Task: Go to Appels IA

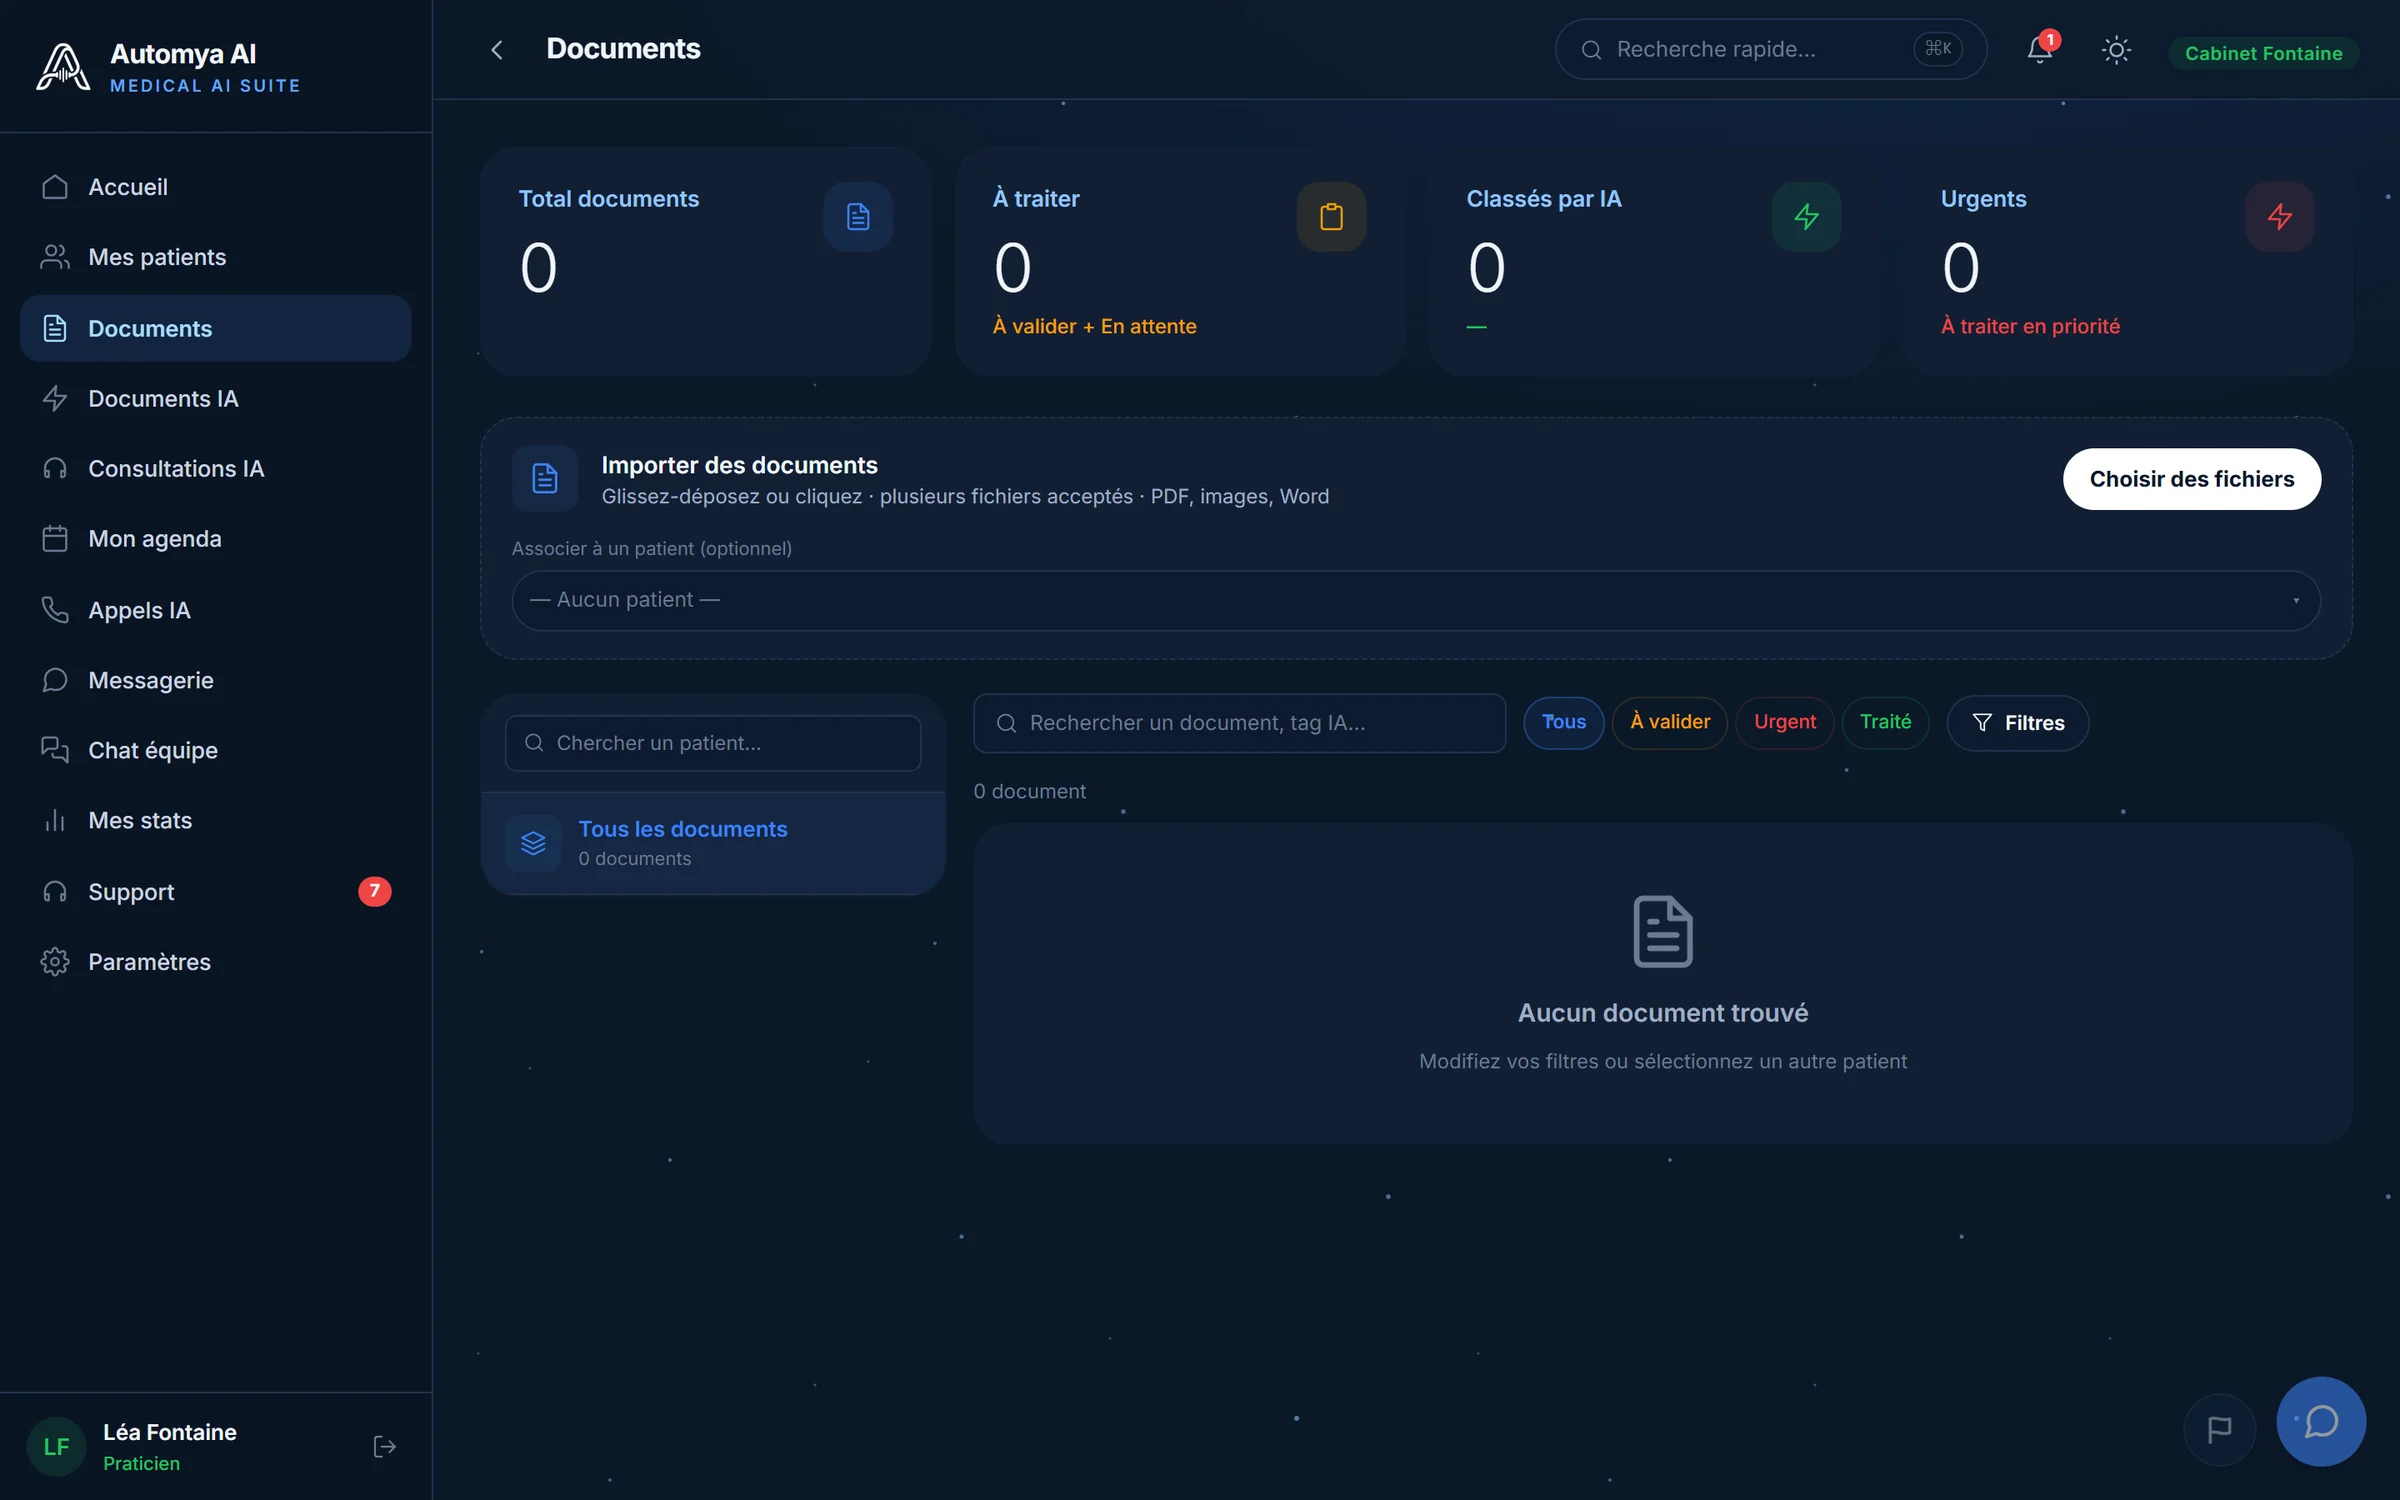Action: [x=215, y=610]
